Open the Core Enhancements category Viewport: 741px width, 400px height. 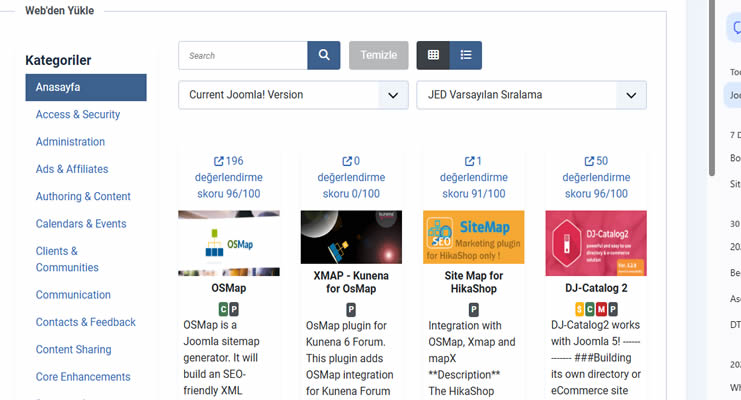pos(83,377)
